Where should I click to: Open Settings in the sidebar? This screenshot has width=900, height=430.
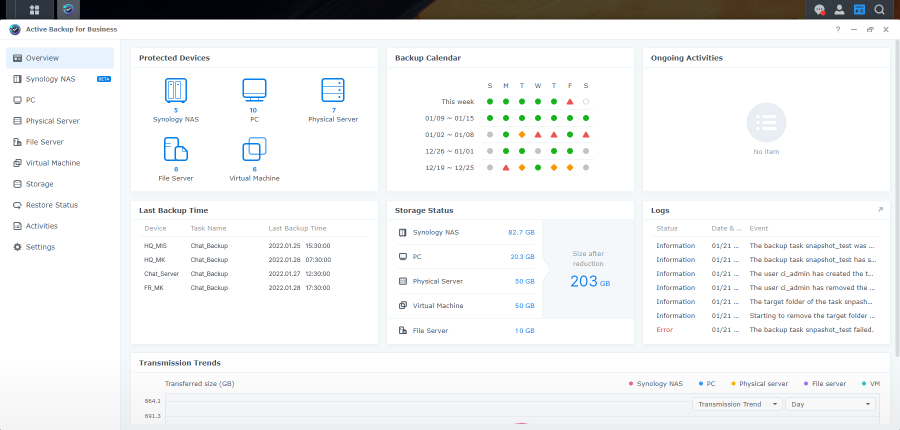click(60, 247)
